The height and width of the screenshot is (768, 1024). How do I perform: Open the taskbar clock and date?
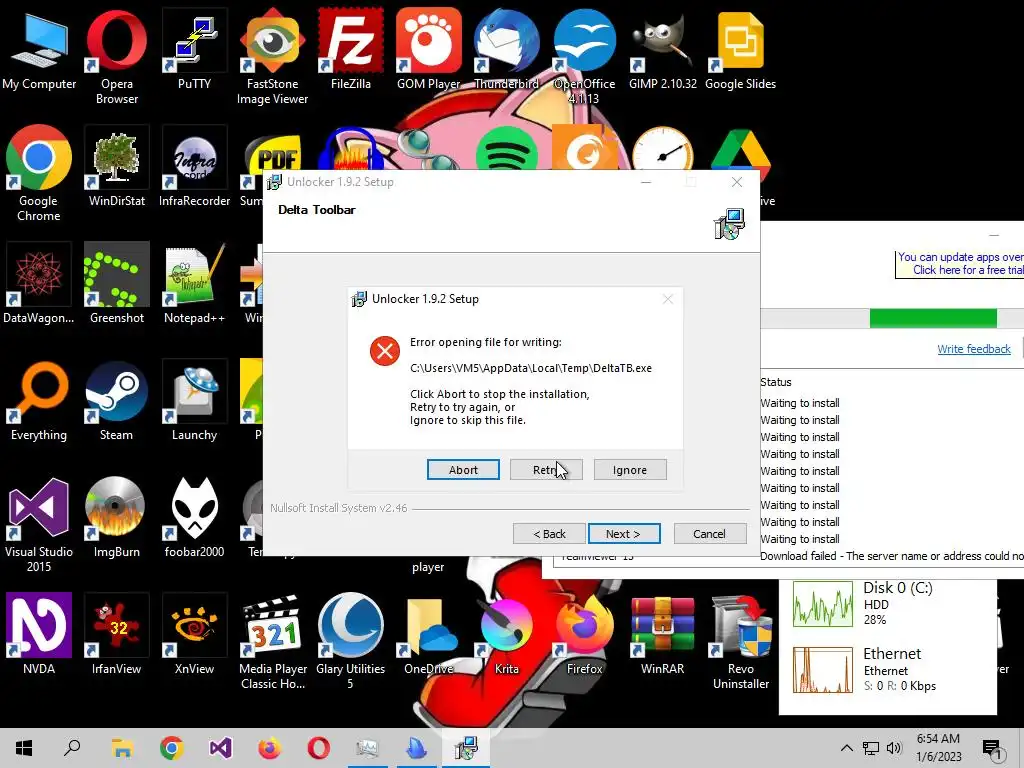(938, 748)
